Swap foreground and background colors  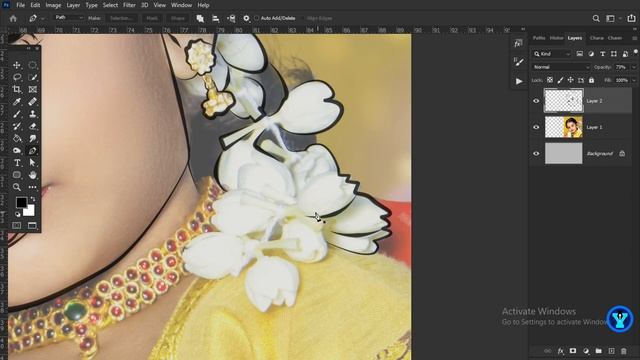click(33, 200)
